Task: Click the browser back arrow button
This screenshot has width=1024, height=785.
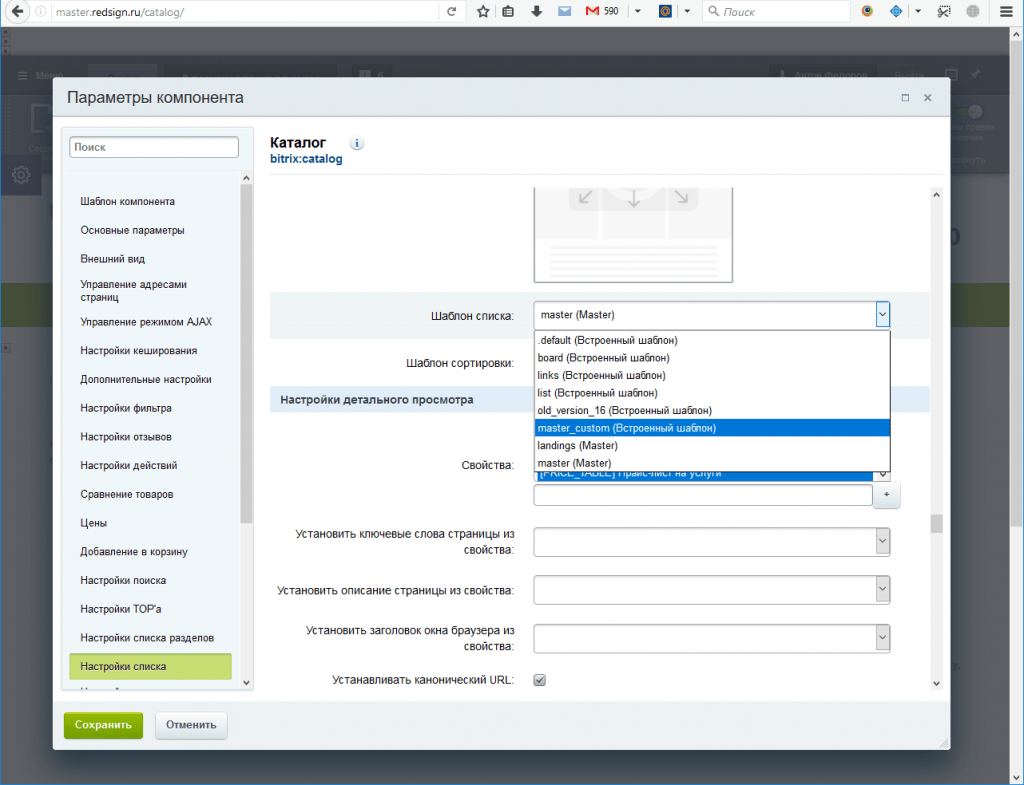Action: pyautogui.click(x=17, y=12)
